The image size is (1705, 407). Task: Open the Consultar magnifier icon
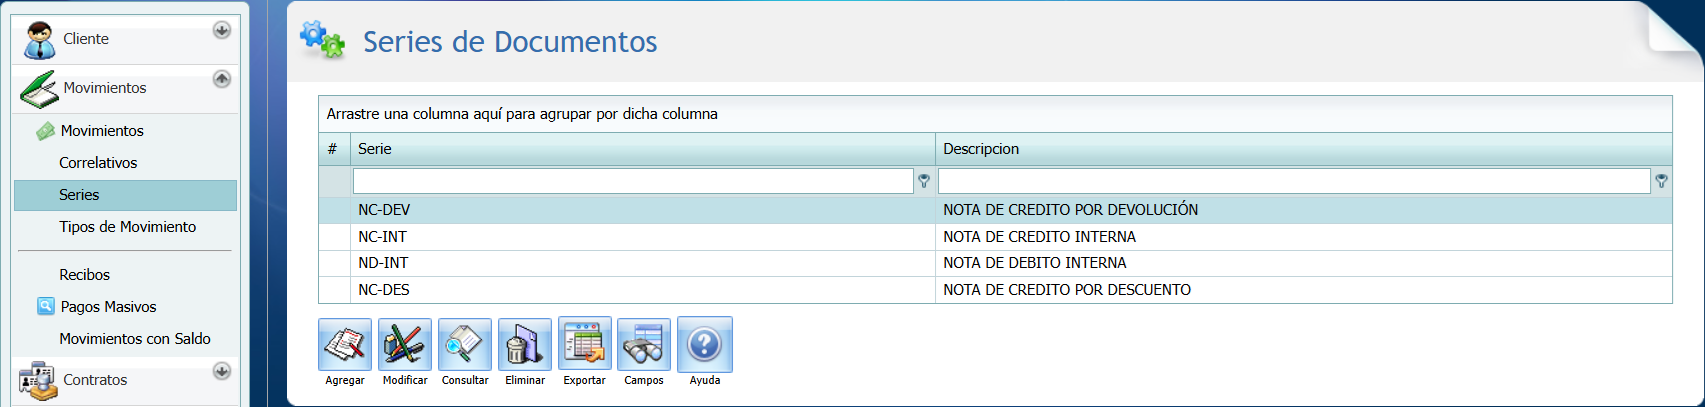pos(465,344)
